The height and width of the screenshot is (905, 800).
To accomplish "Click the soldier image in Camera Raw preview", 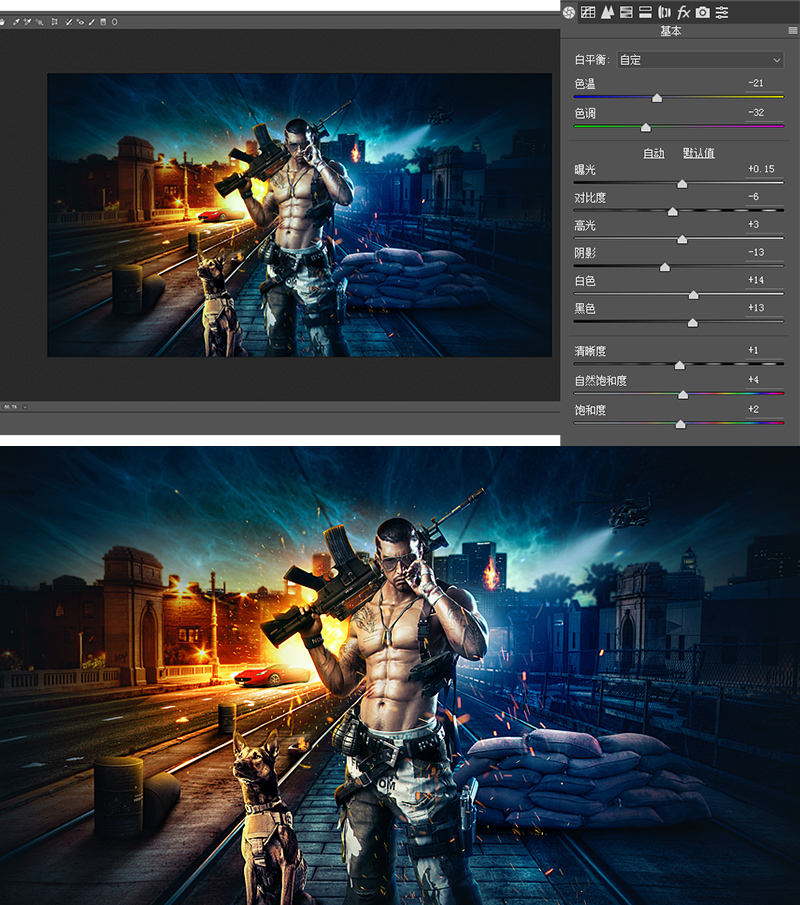I will [300, 215].
